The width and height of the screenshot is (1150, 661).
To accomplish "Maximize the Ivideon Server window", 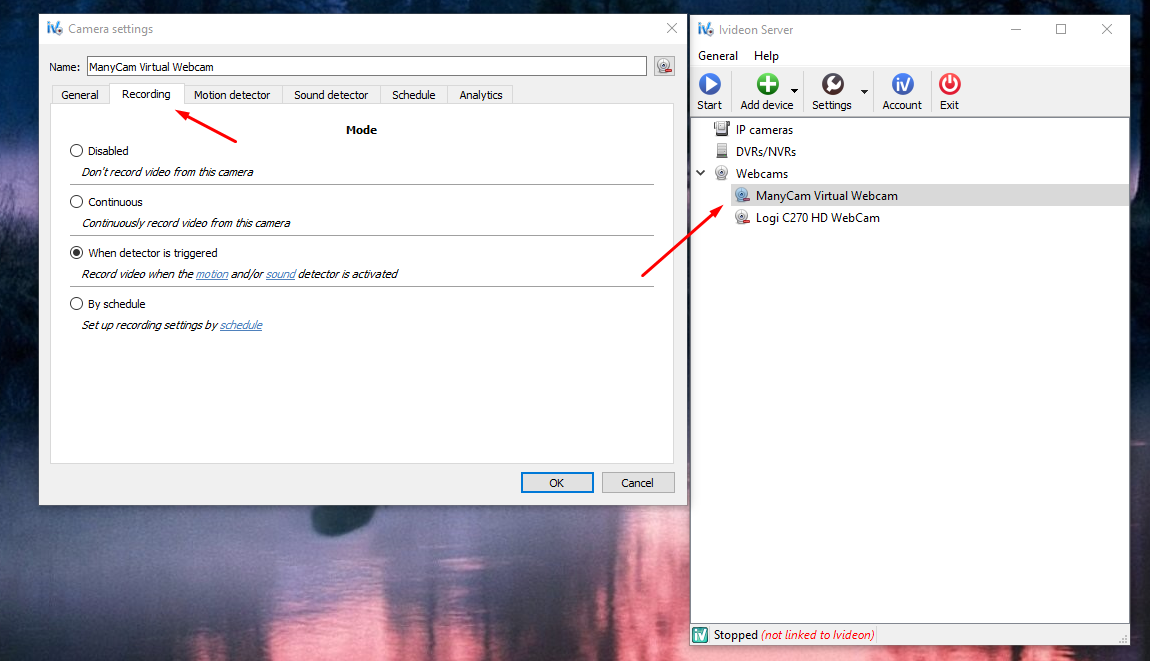I will pyautogui.click(x=1061, y=29).
